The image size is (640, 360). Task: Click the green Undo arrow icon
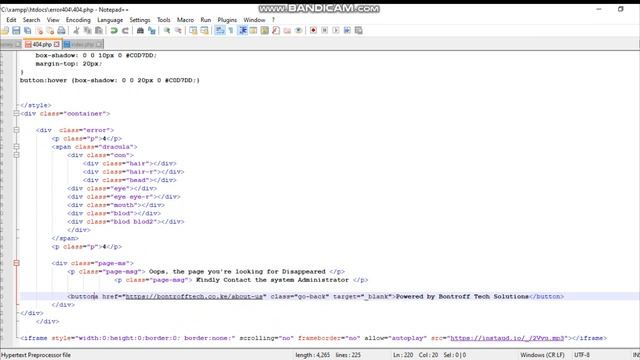click(114, 31)
